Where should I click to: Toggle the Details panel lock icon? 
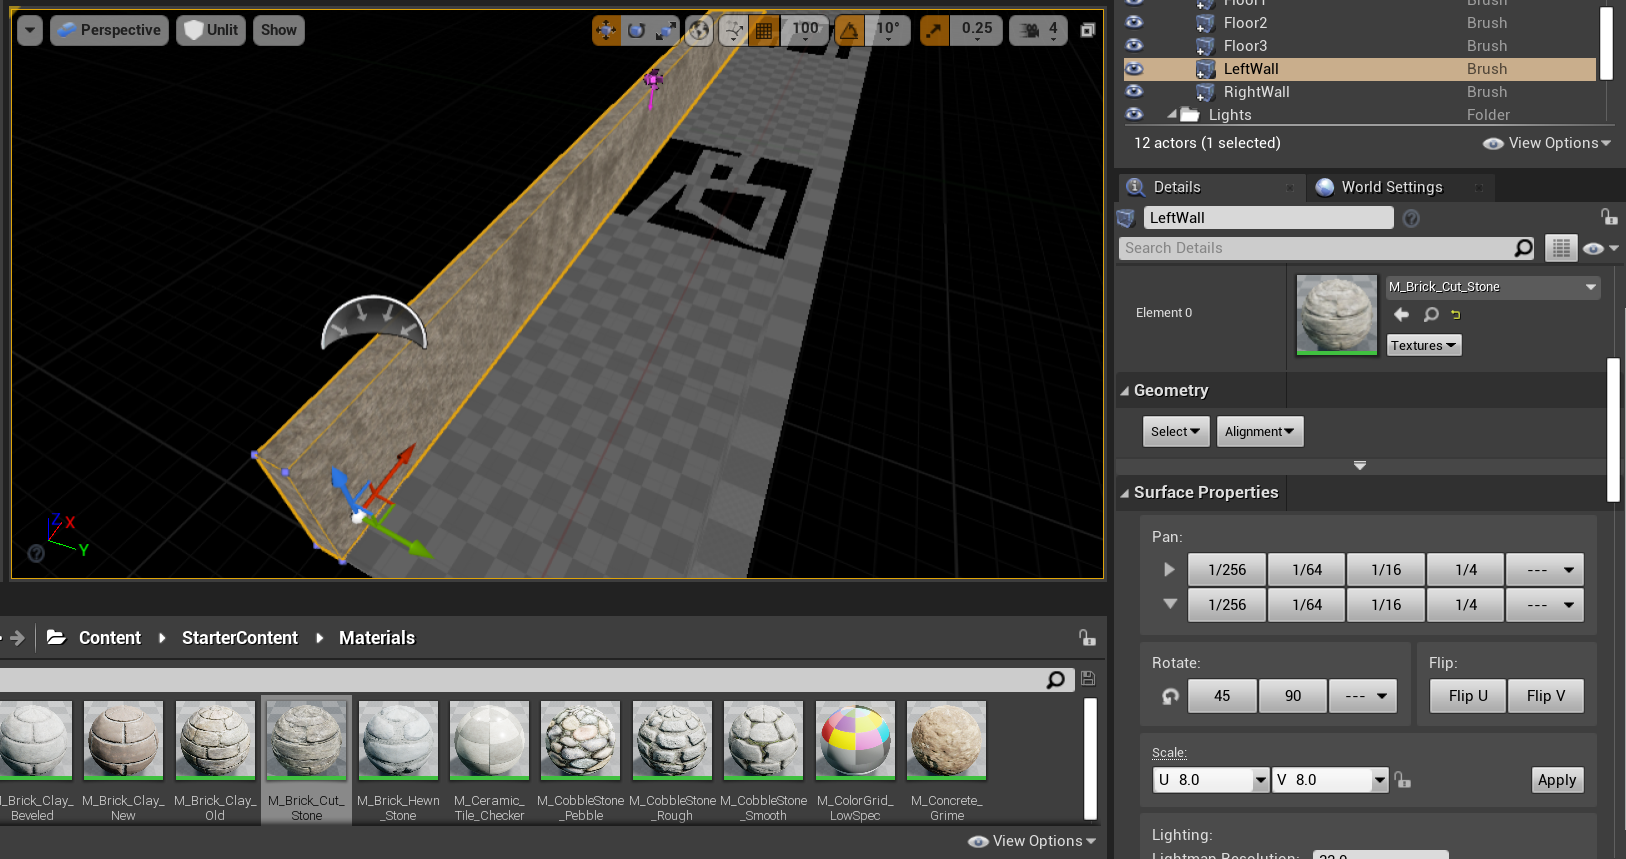click(x=1608, y=216)
